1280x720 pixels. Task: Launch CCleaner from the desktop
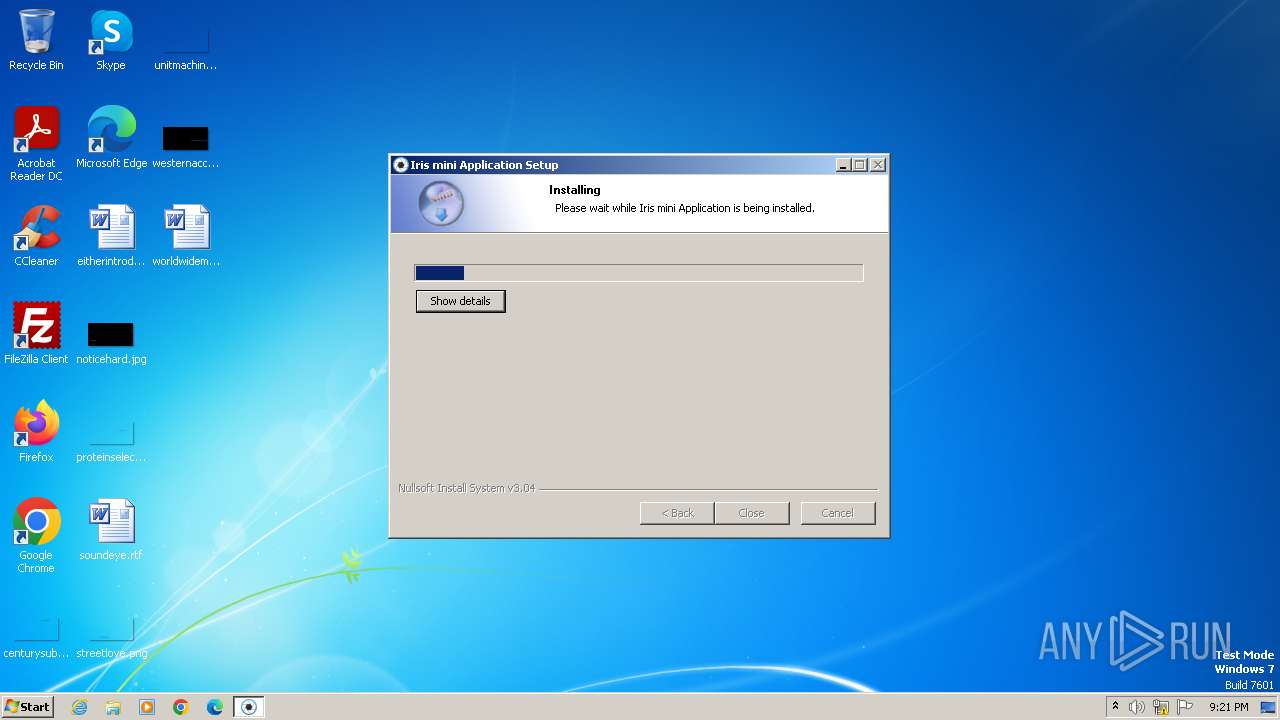point(36,236)
